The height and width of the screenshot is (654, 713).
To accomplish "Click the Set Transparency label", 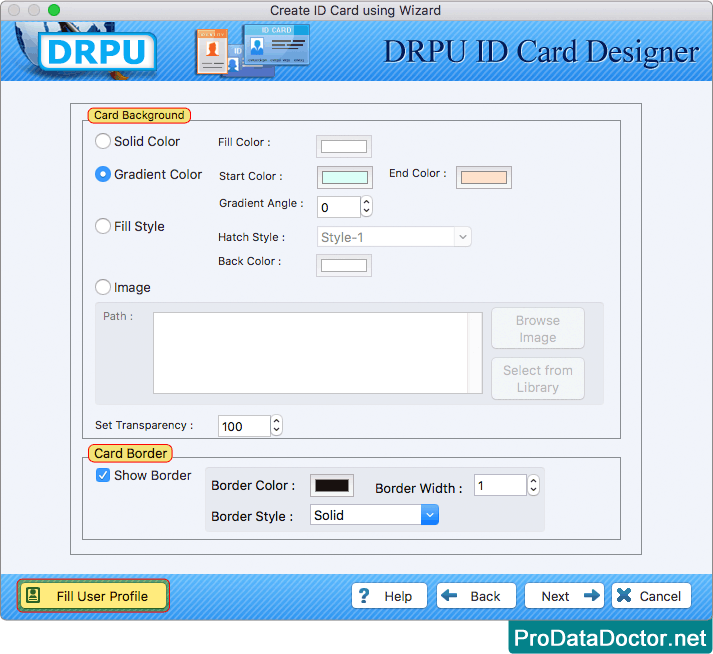I will [x=144, y=425].
